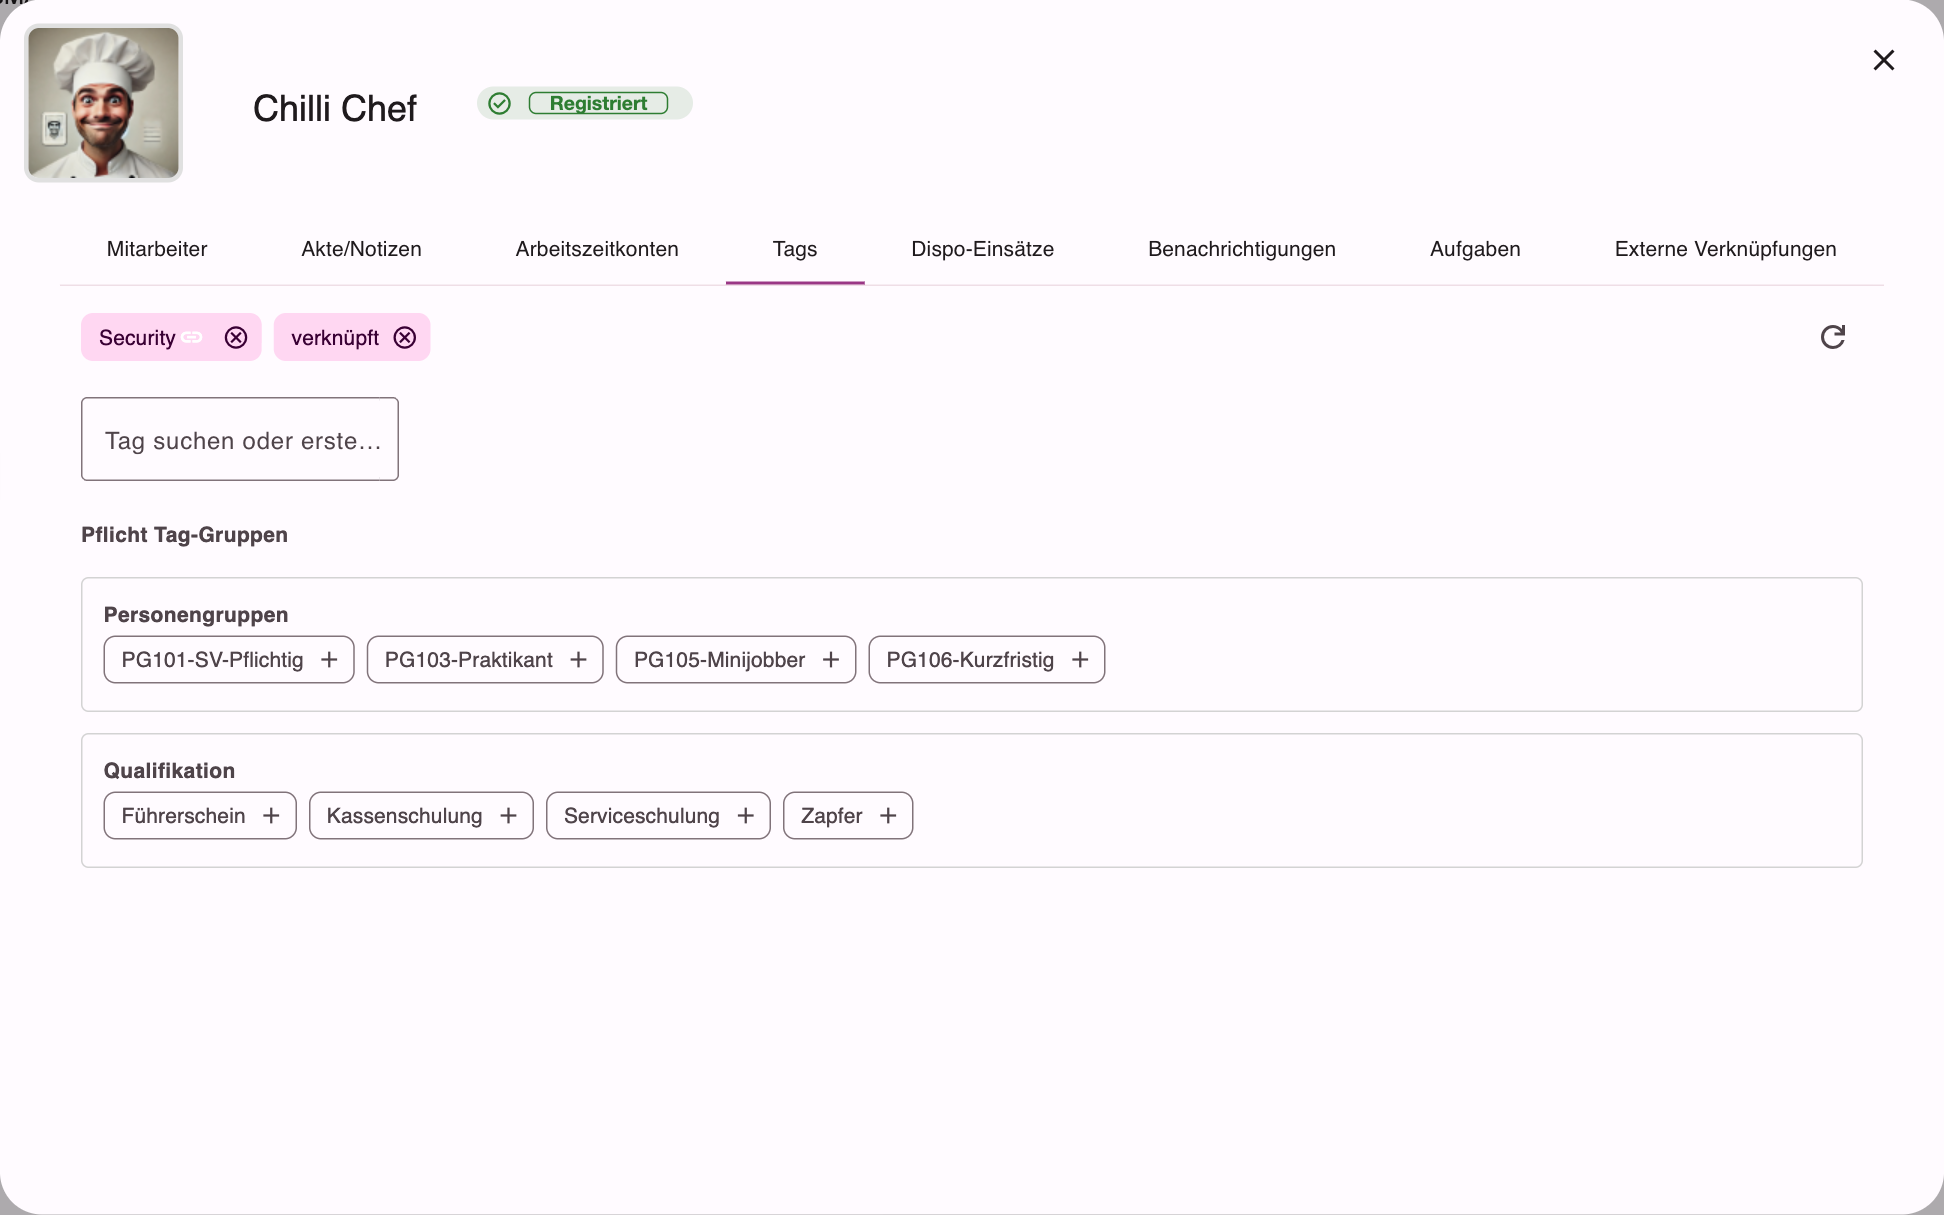1944x1215 pixels.
Task: Click the Personengruppen group title
Action: click(x=196, y=615)
